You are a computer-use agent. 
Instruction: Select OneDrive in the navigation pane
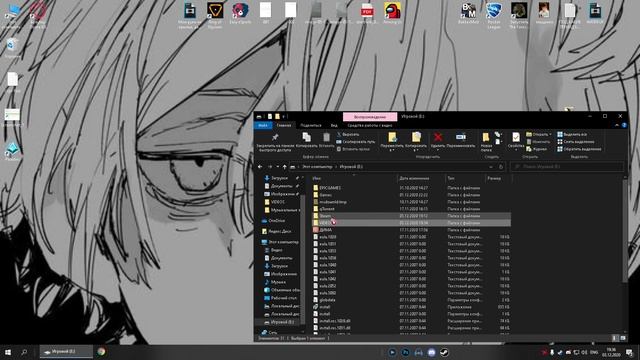pyautogui.click(x=277, y=220)
